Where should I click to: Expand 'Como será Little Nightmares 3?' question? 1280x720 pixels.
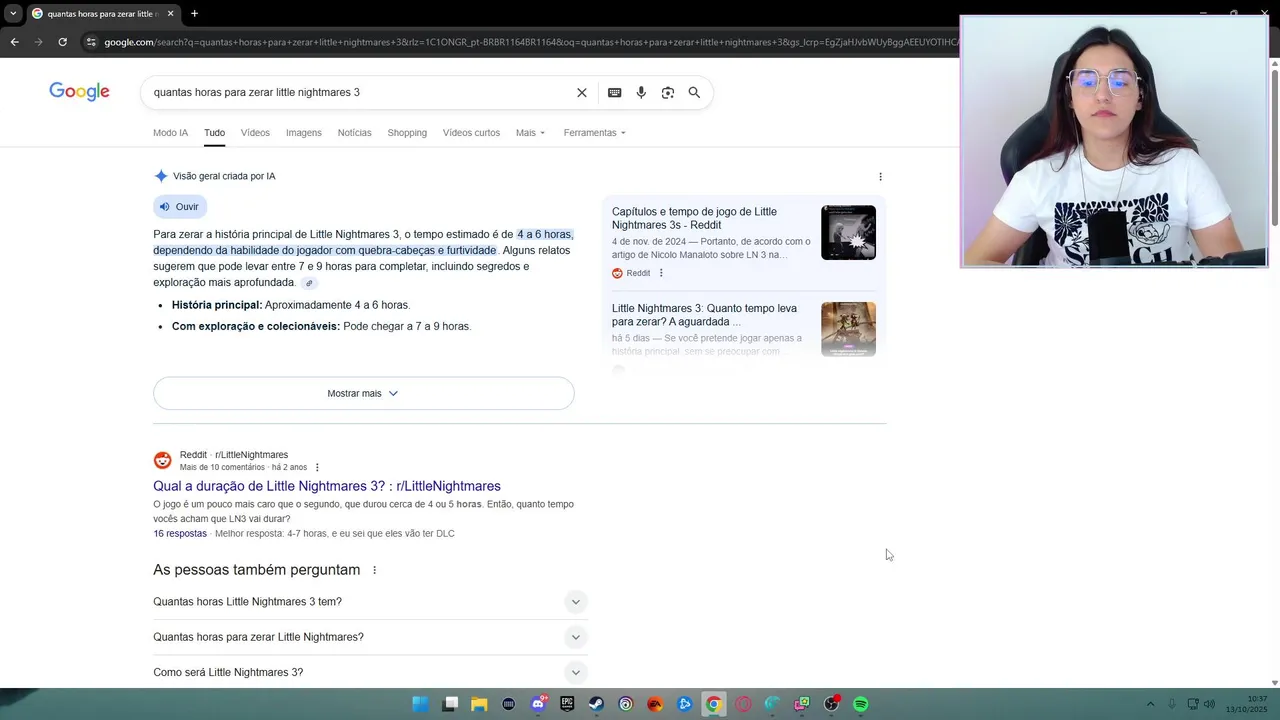click(x=369, y=672)
